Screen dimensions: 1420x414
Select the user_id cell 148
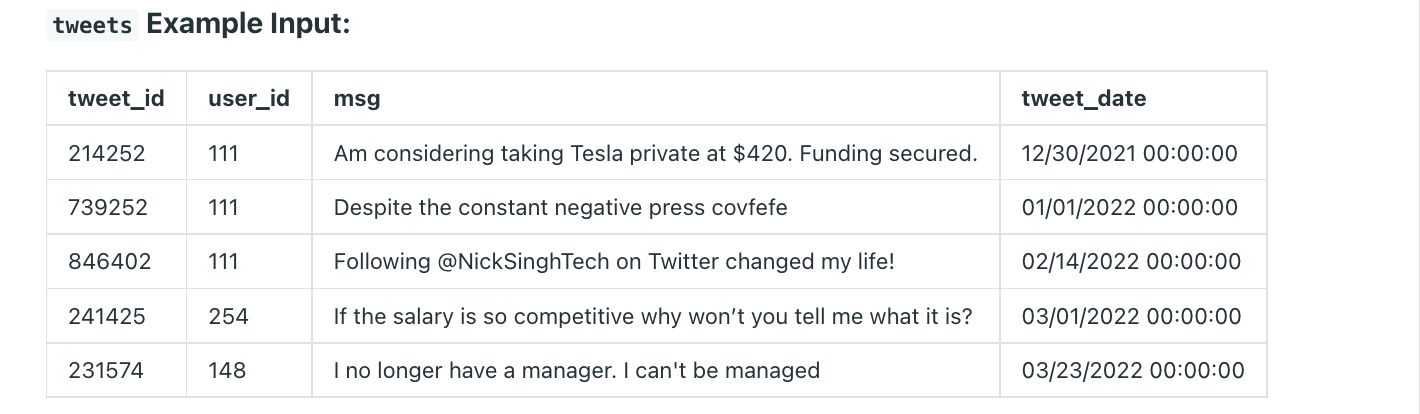coord(227,370)
